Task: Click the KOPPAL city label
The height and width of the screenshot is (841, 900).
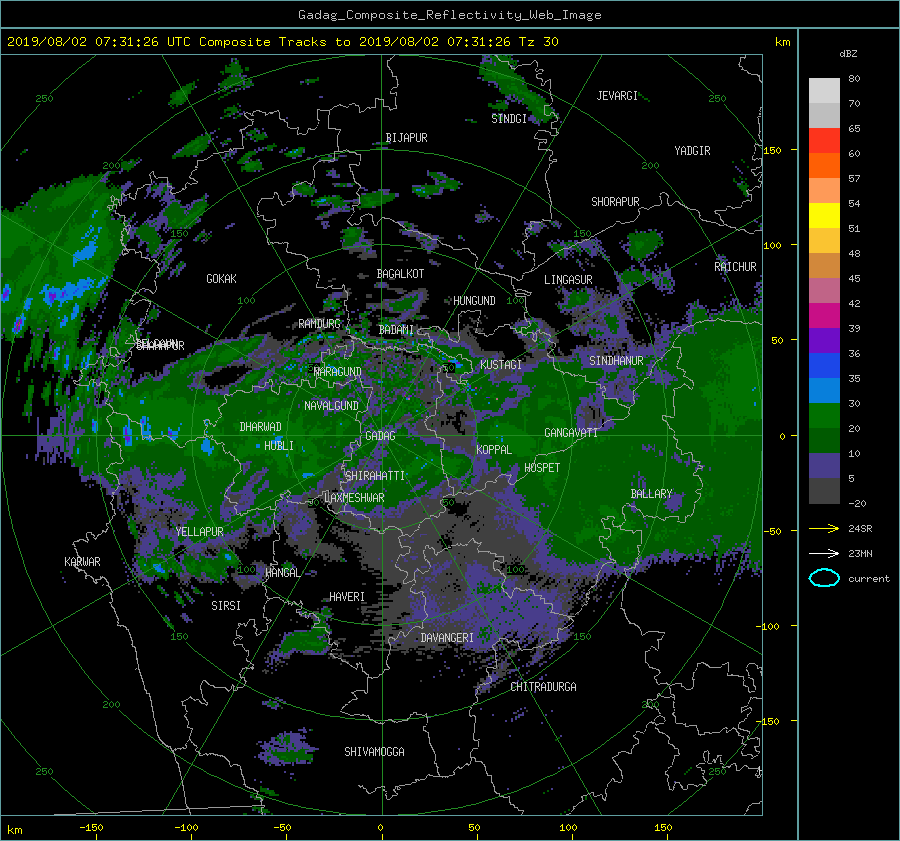Action: tap(494, 450)
